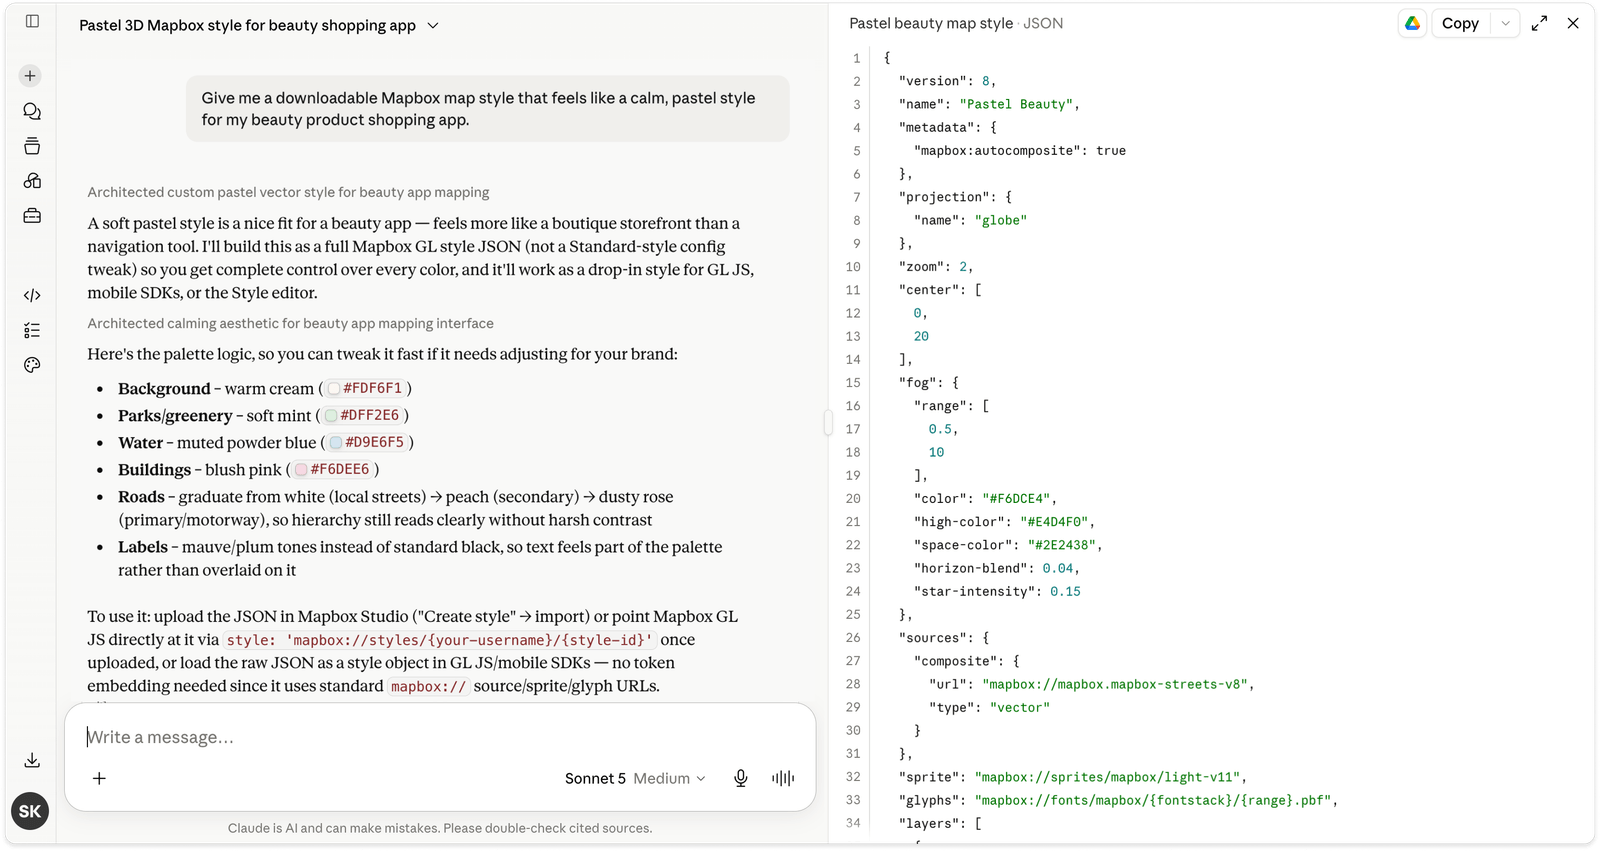Open the chats list icon

pyautogui.click(x=32, y=111)
